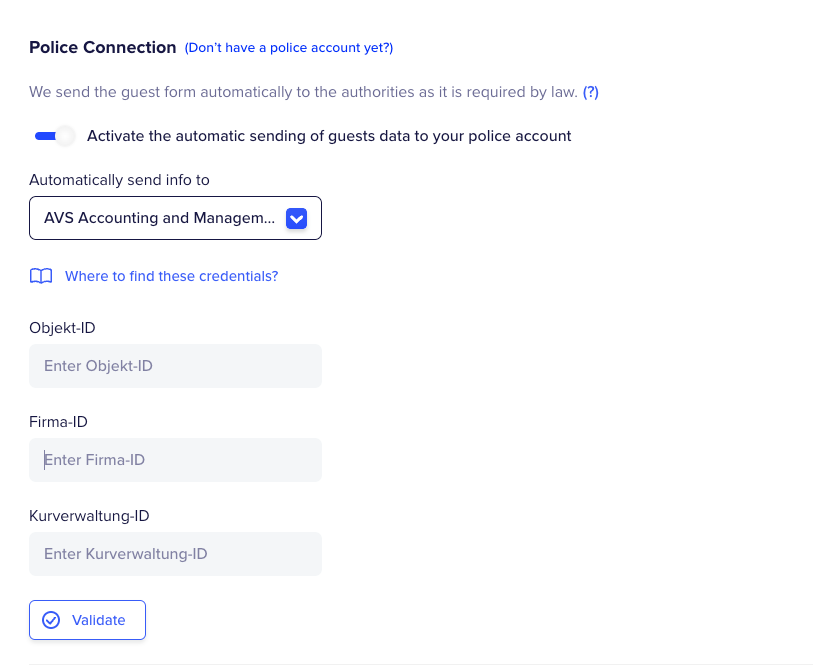
Task: Click the Police Connection section heading
Action: click(x=102, y=47)
